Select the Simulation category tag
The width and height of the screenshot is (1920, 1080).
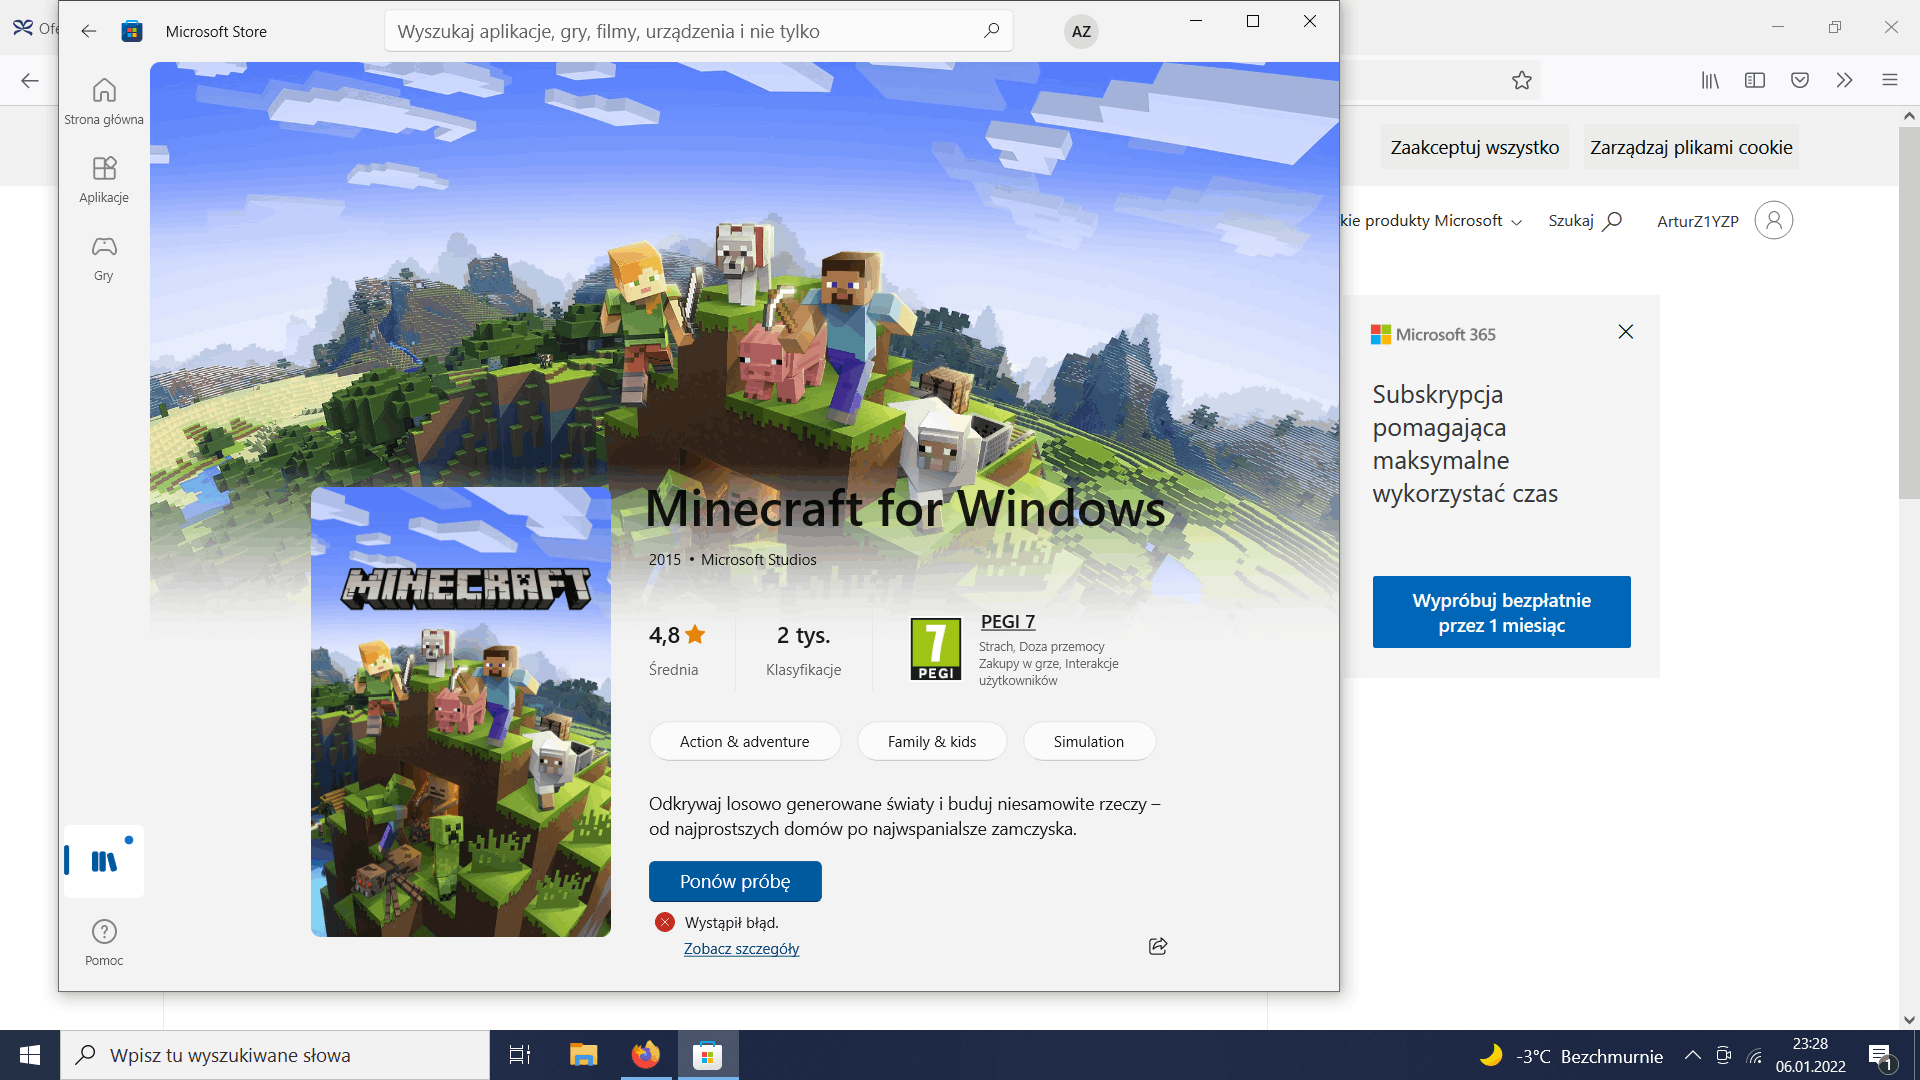click(1089, 741)
